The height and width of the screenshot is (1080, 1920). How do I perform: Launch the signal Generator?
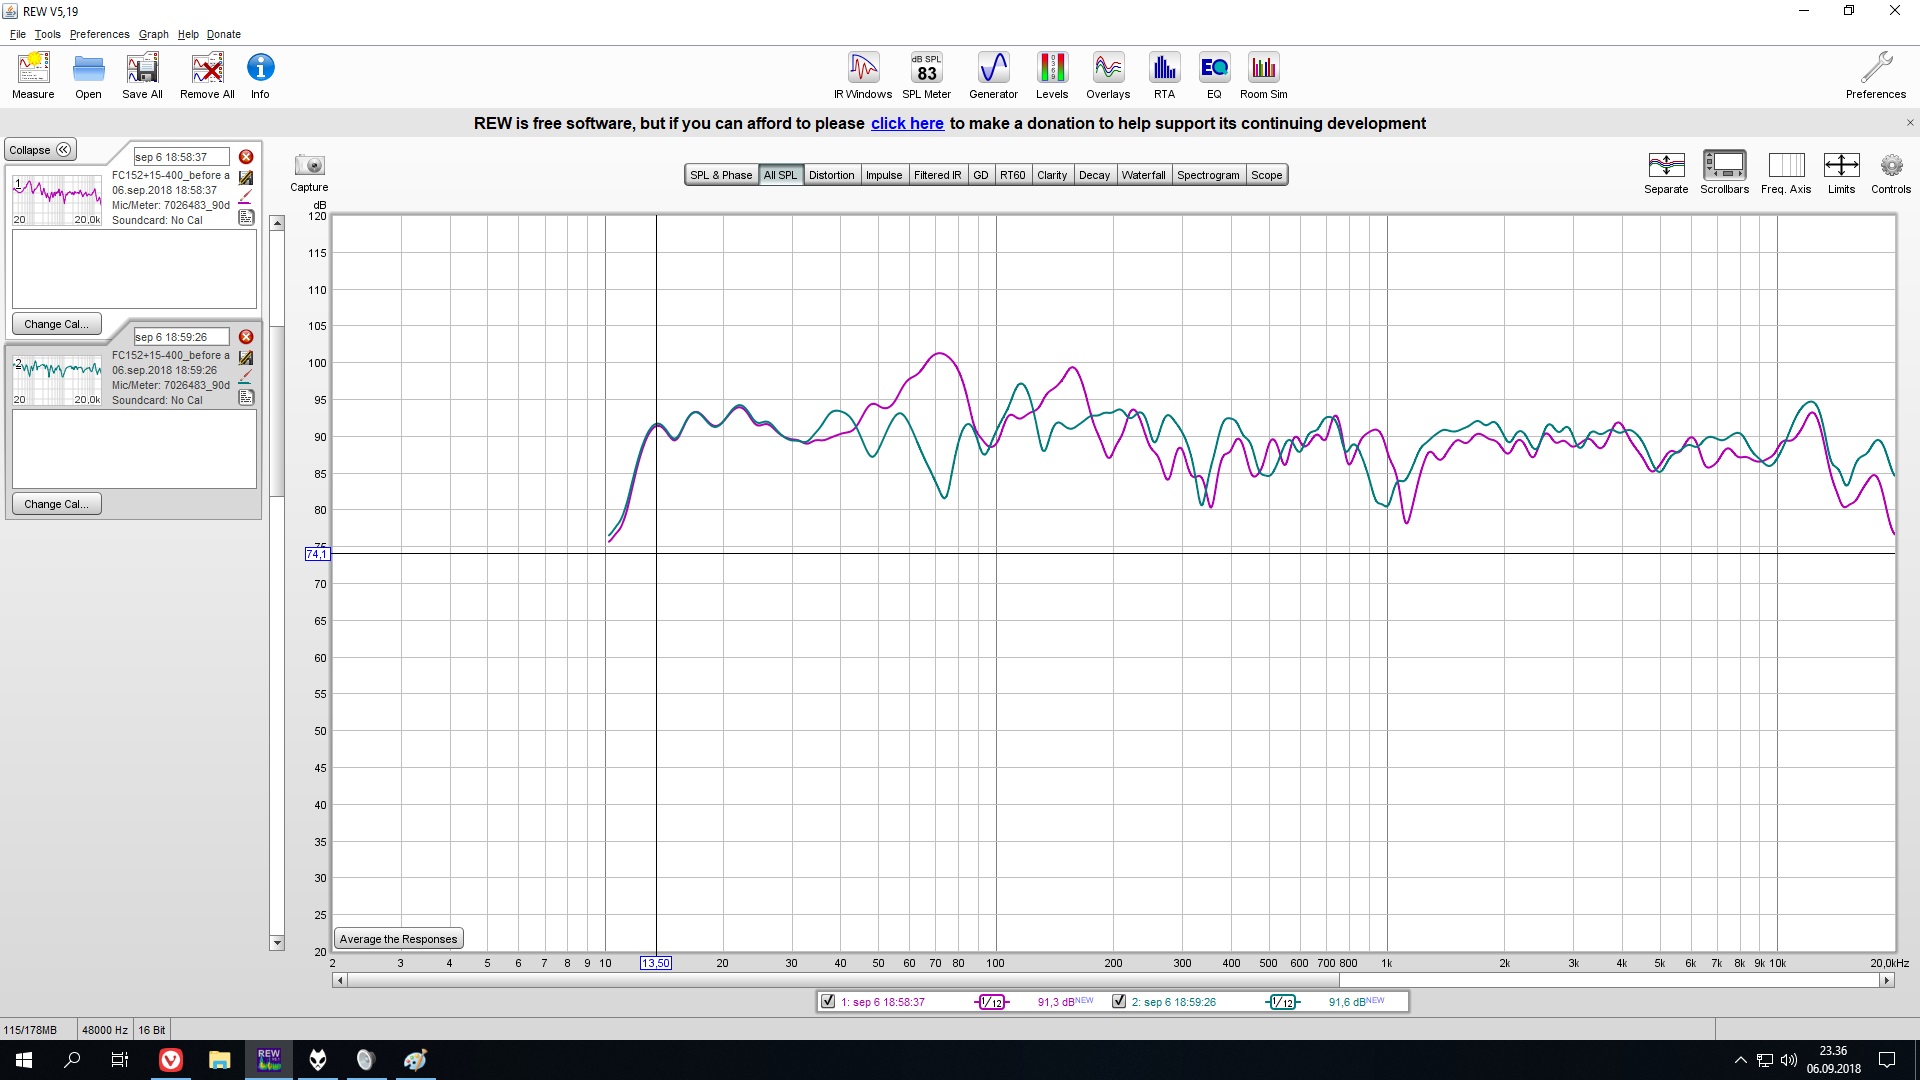click(x=993, y=76)
